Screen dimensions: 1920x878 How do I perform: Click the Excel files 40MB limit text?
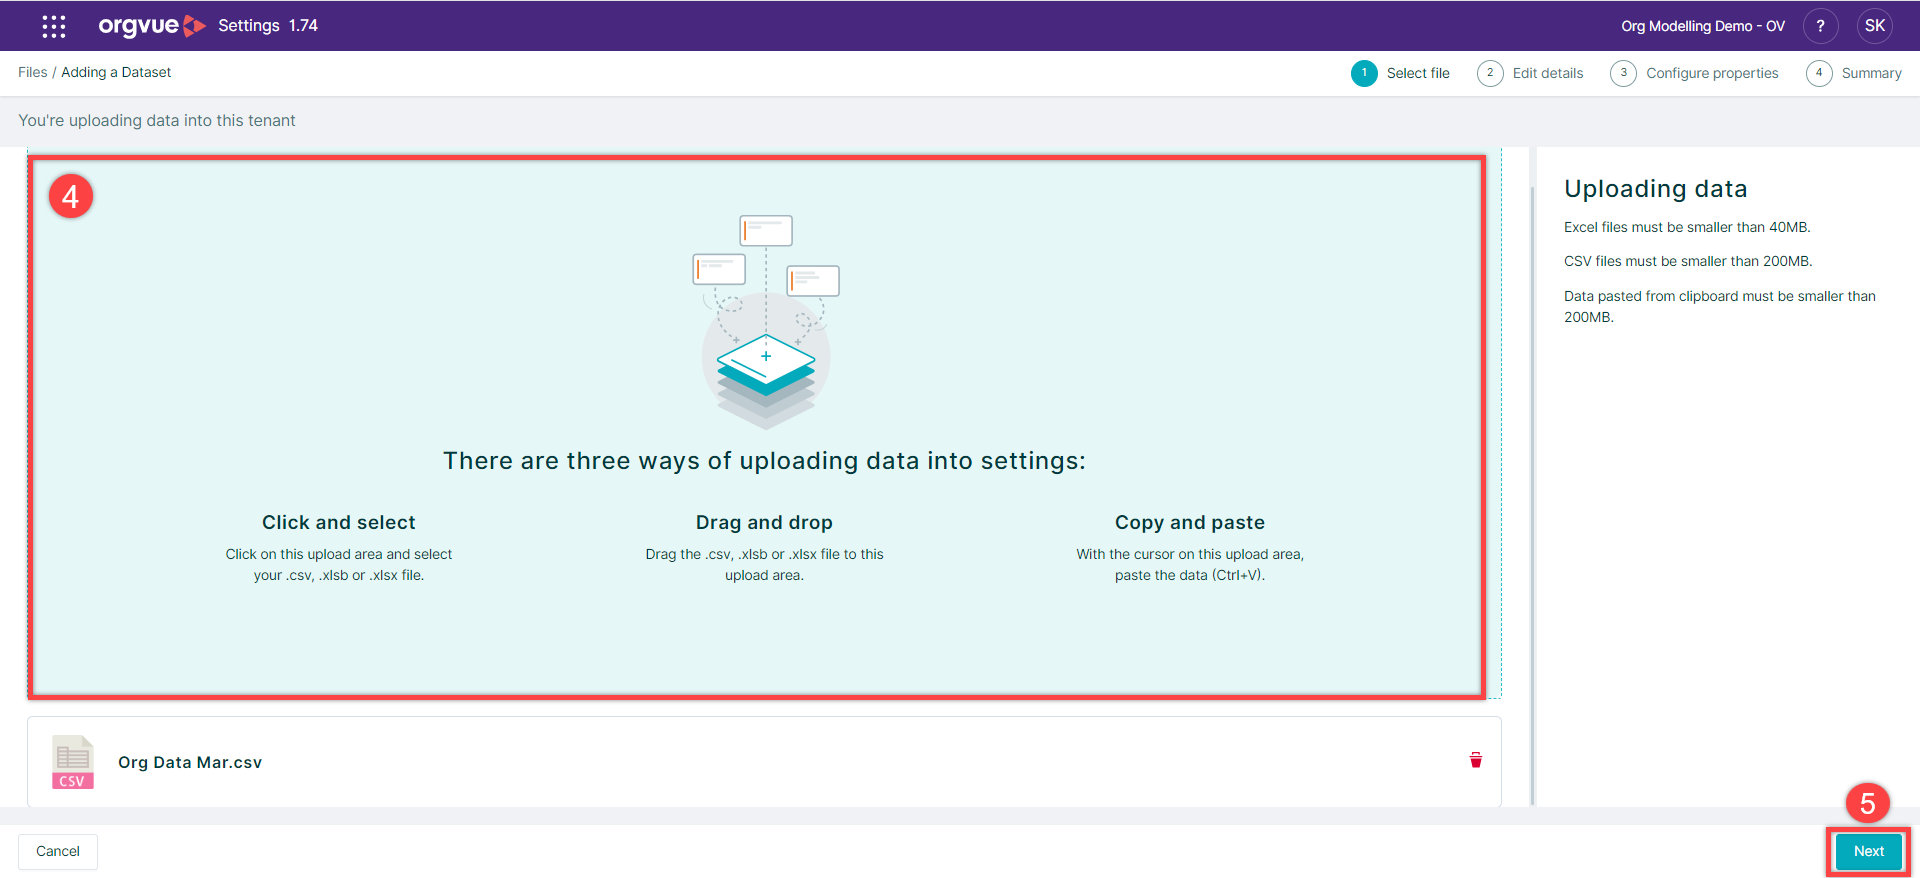click(x=1687, y=227)
